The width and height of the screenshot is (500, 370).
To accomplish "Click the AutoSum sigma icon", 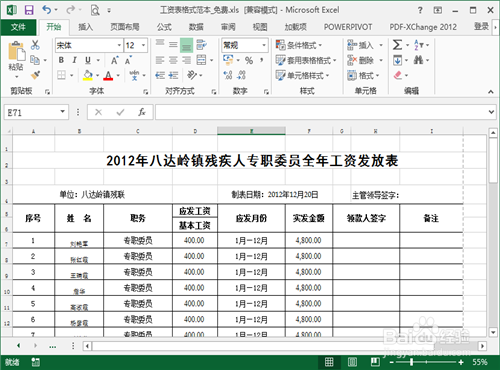I will [397, 45].
